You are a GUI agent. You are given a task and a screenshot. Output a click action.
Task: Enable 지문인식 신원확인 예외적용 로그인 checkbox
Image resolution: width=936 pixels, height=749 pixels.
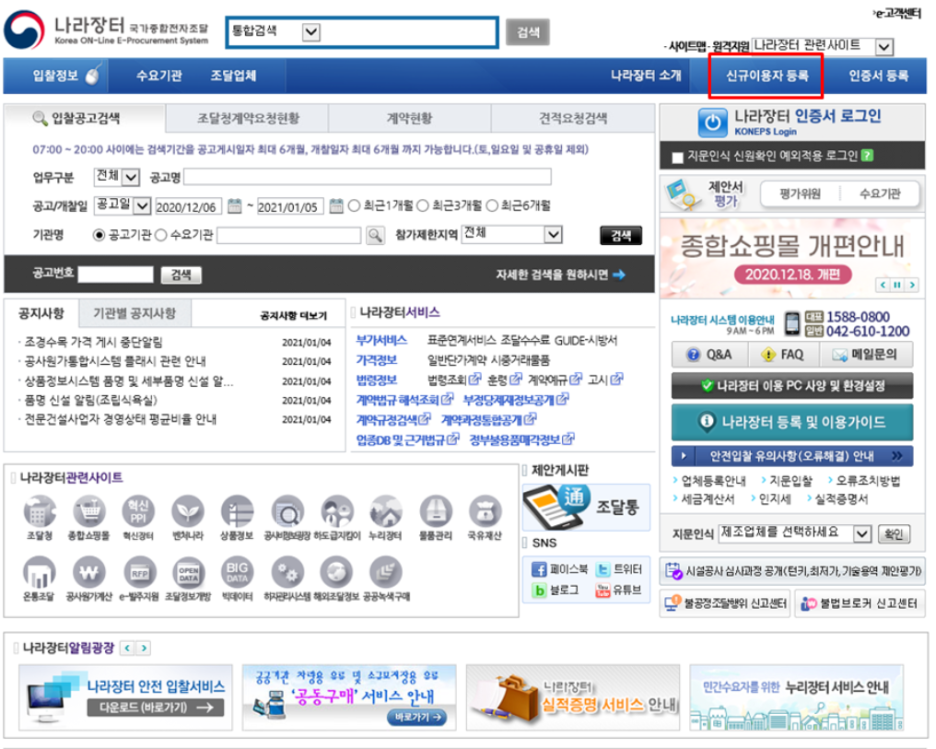tap(678, 158)
